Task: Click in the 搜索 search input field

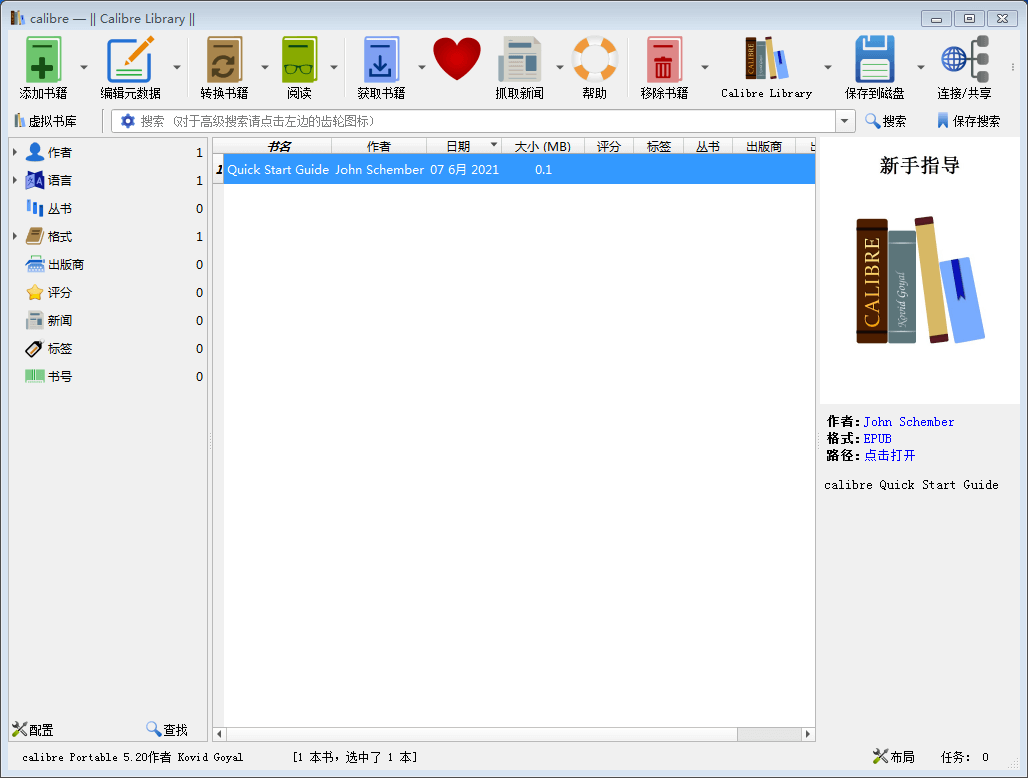Action: coord(485,121)
